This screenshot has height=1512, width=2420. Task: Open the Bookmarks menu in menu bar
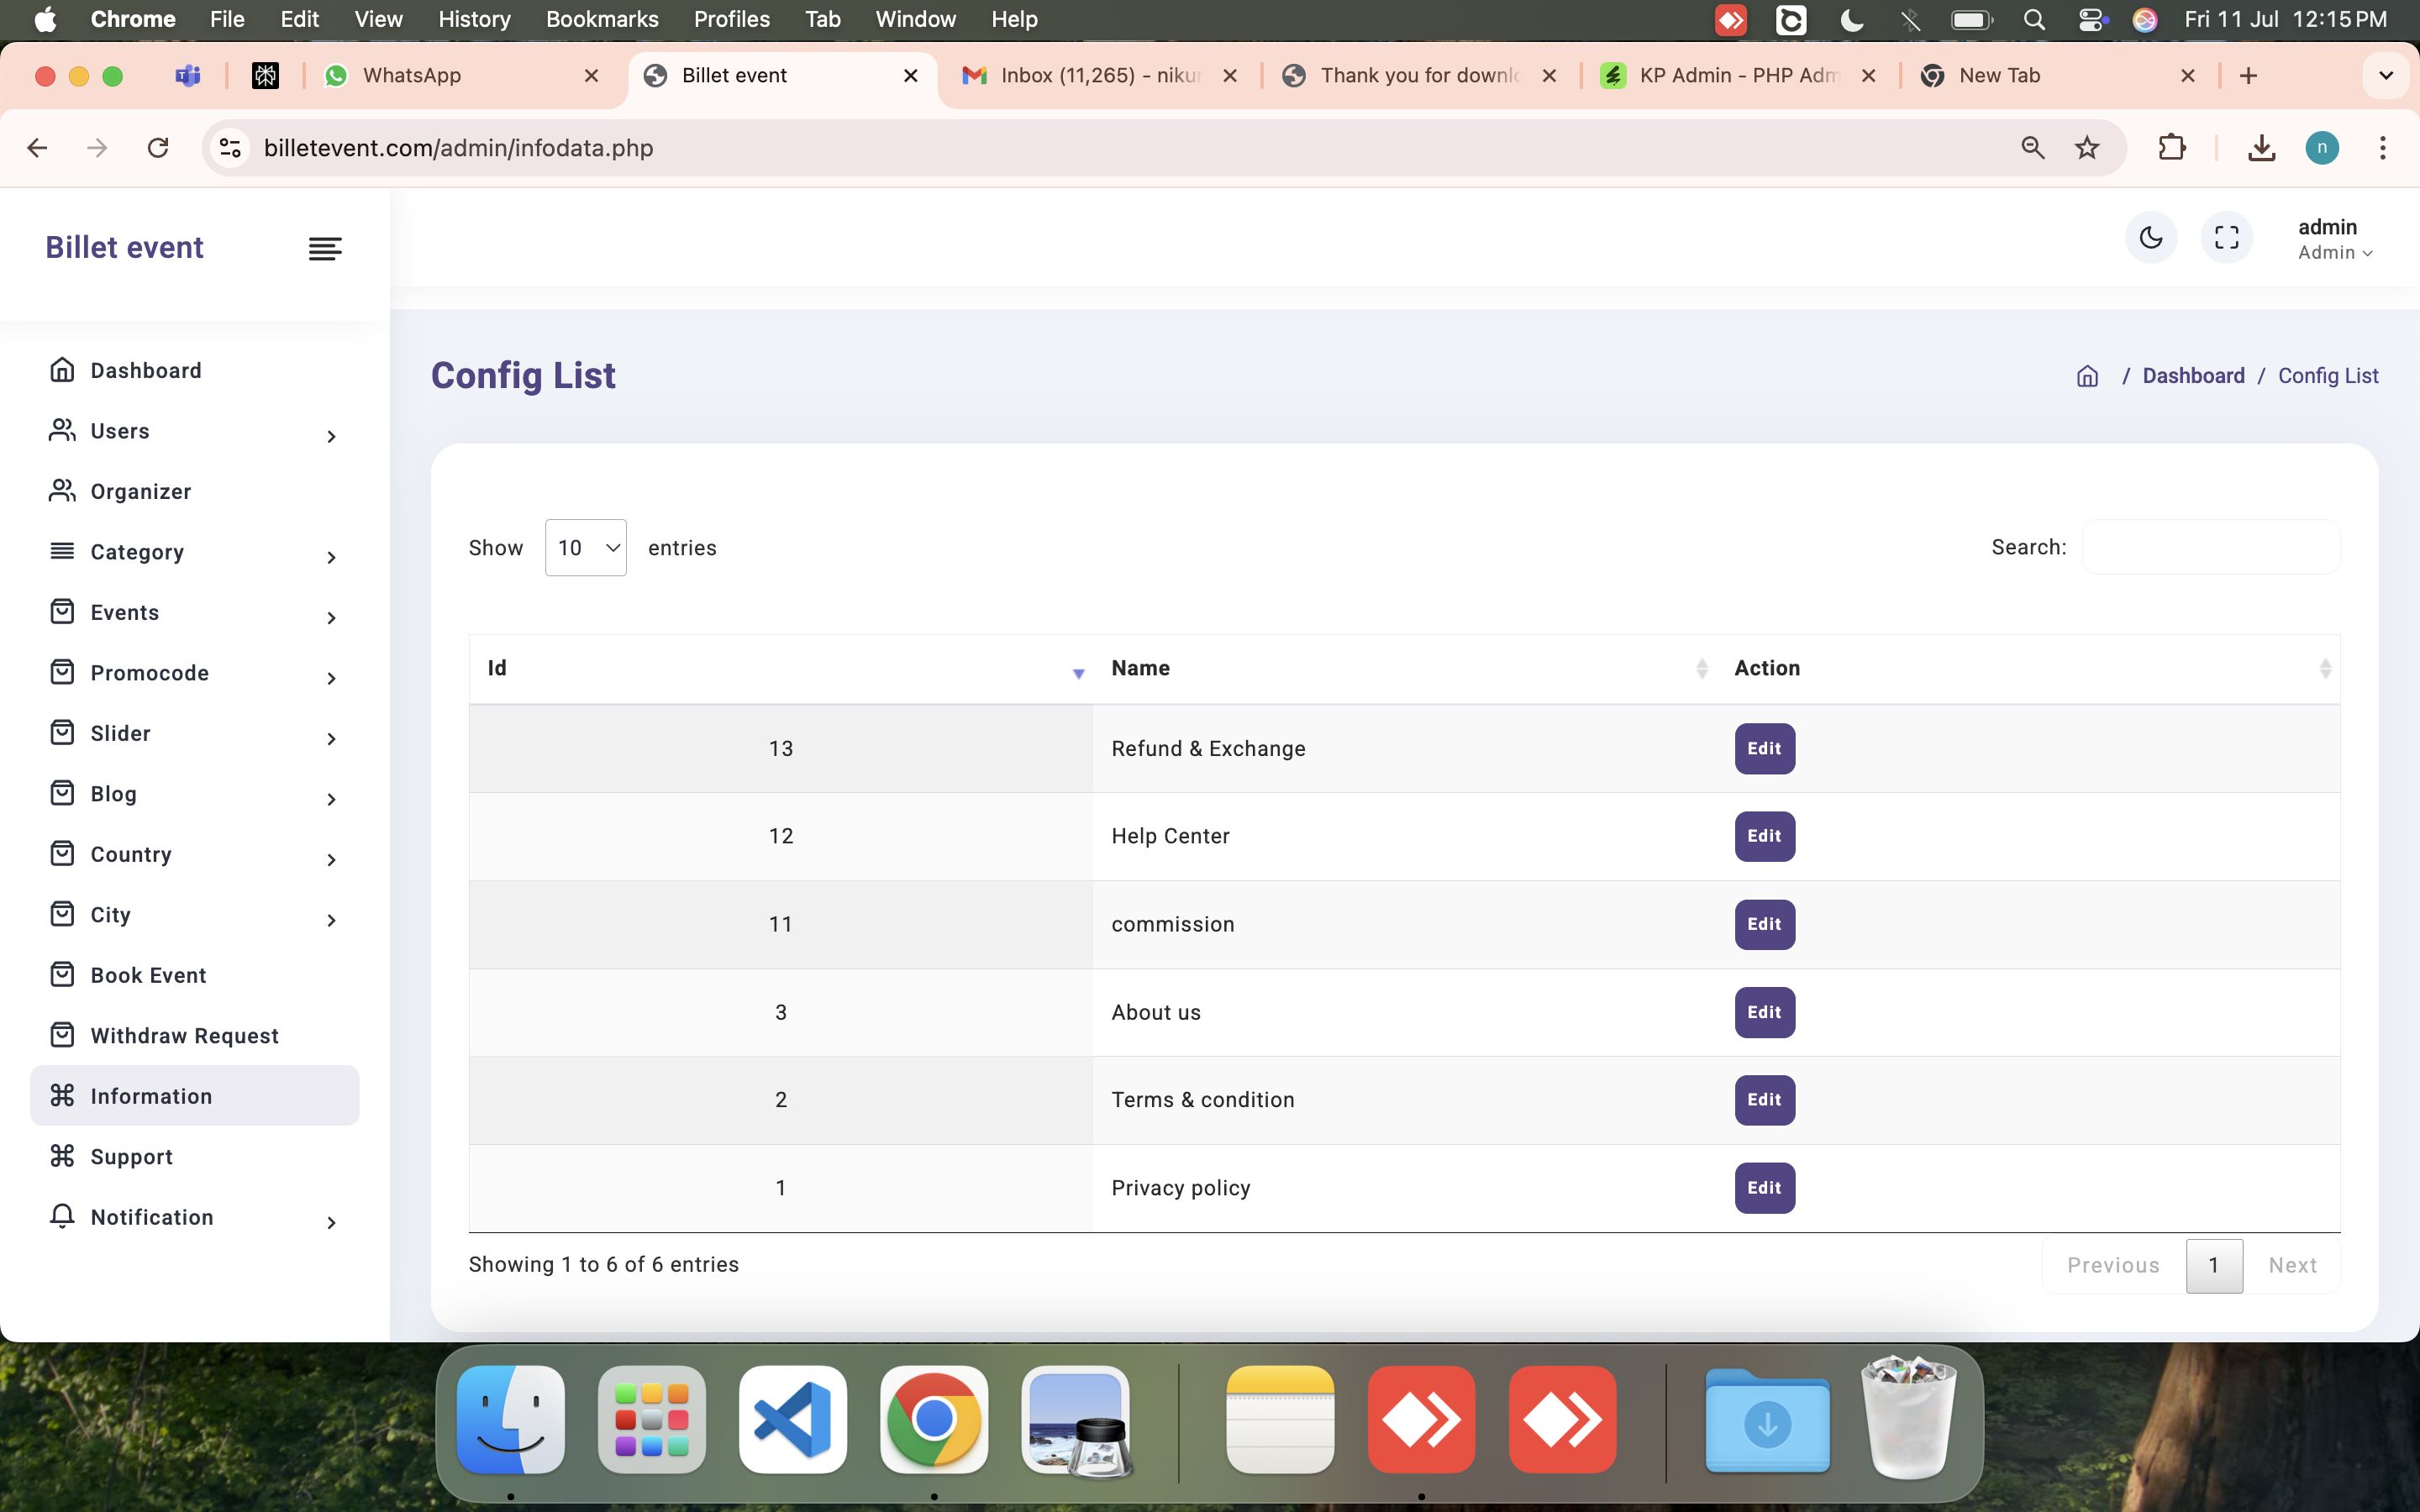[602, 19]
